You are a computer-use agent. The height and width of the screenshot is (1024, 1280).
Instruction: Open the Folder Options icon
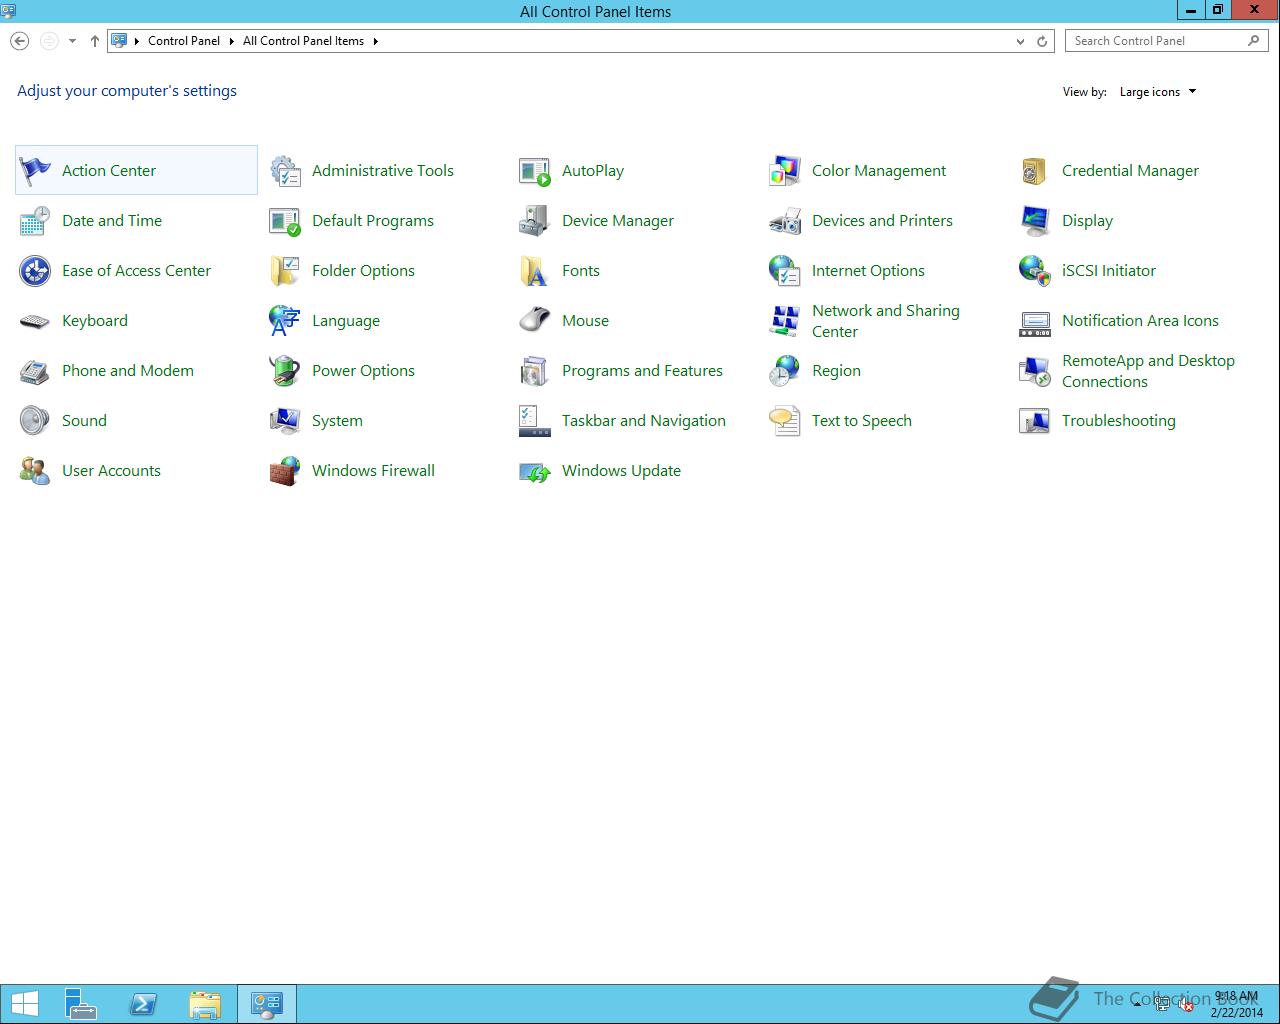(285, 271)
